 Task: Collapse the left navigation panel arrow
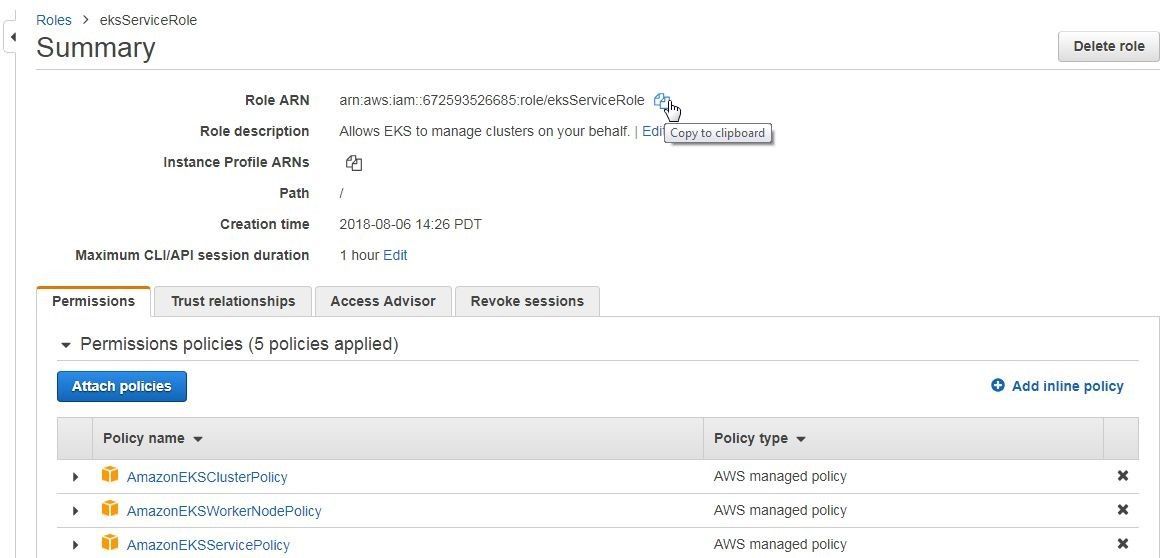coord(12,37)
